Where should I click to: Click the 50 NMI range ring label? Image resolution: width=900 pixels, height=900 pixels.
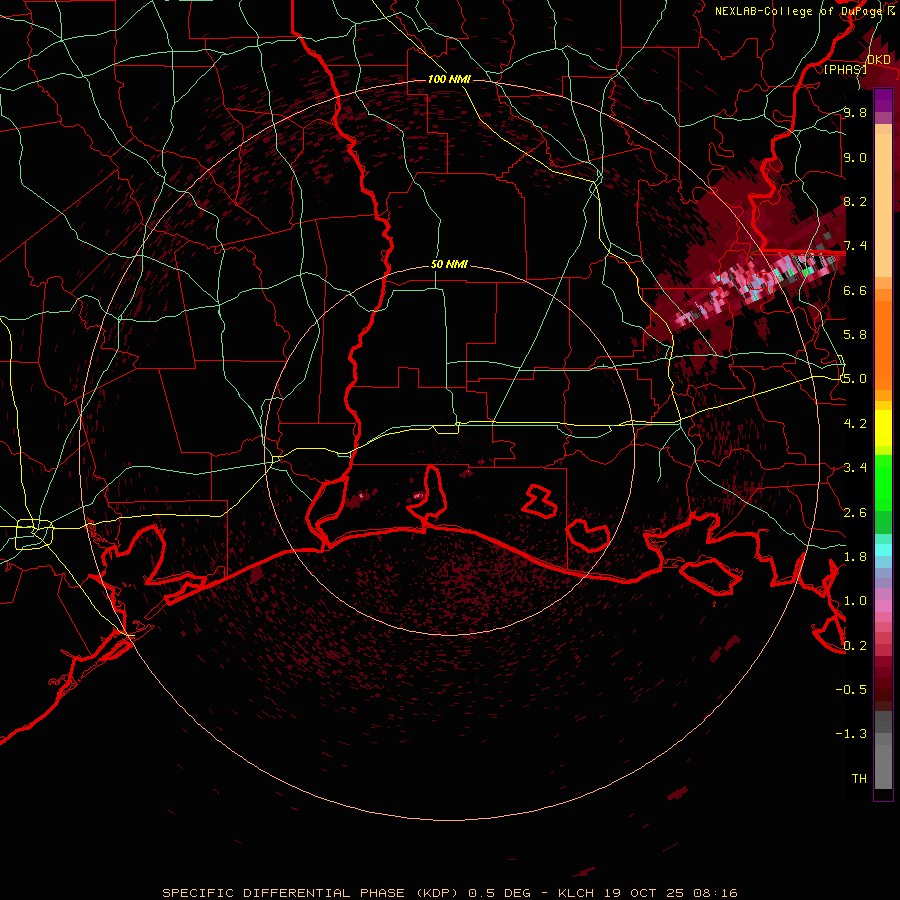click(449, 264)
